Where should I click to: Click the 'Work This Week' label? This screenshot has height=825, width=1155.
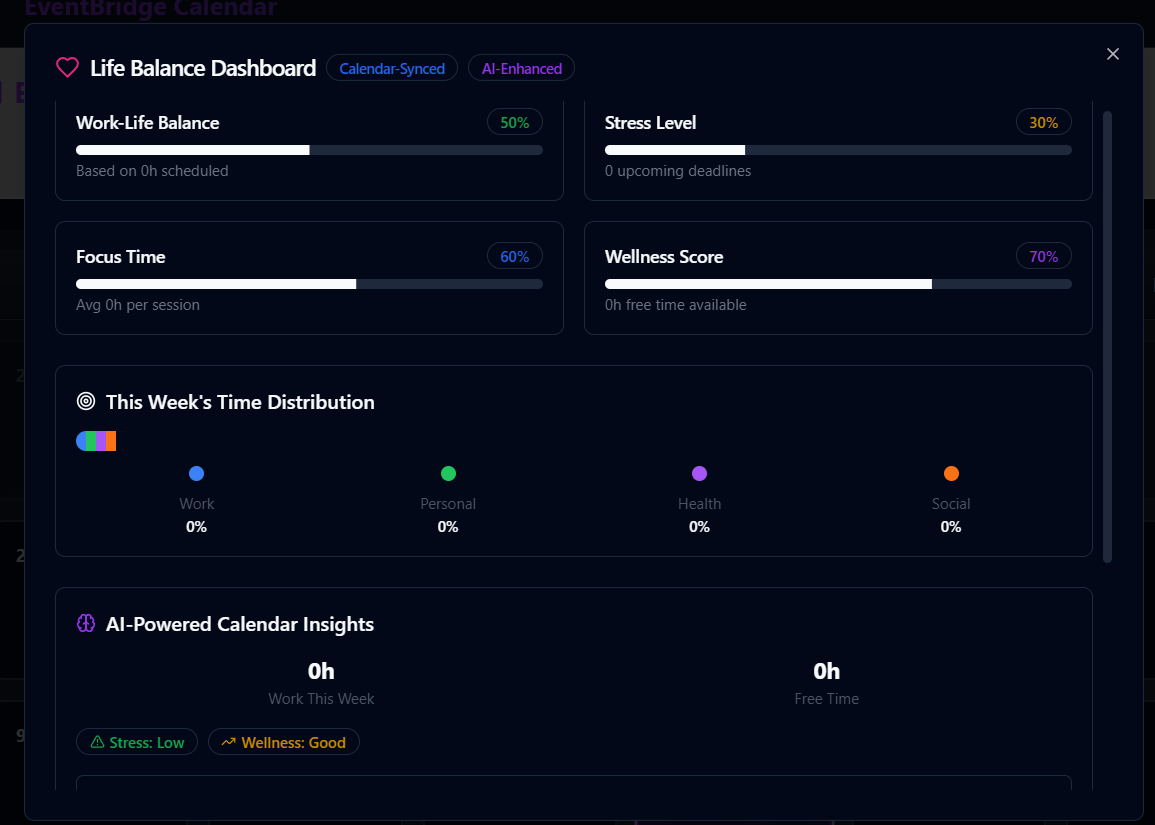coord(321,699)
